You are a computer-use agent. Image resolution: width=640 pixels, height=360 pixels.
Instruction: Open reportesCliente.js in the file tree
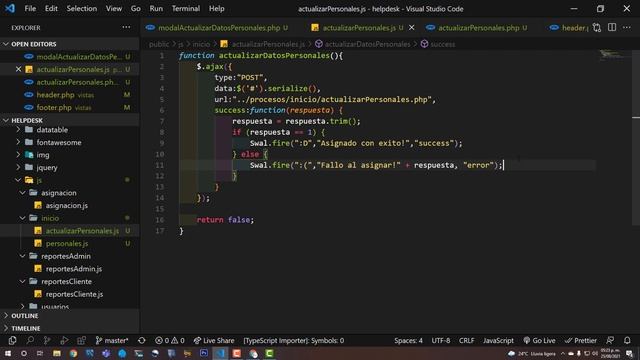coord(74,294)
